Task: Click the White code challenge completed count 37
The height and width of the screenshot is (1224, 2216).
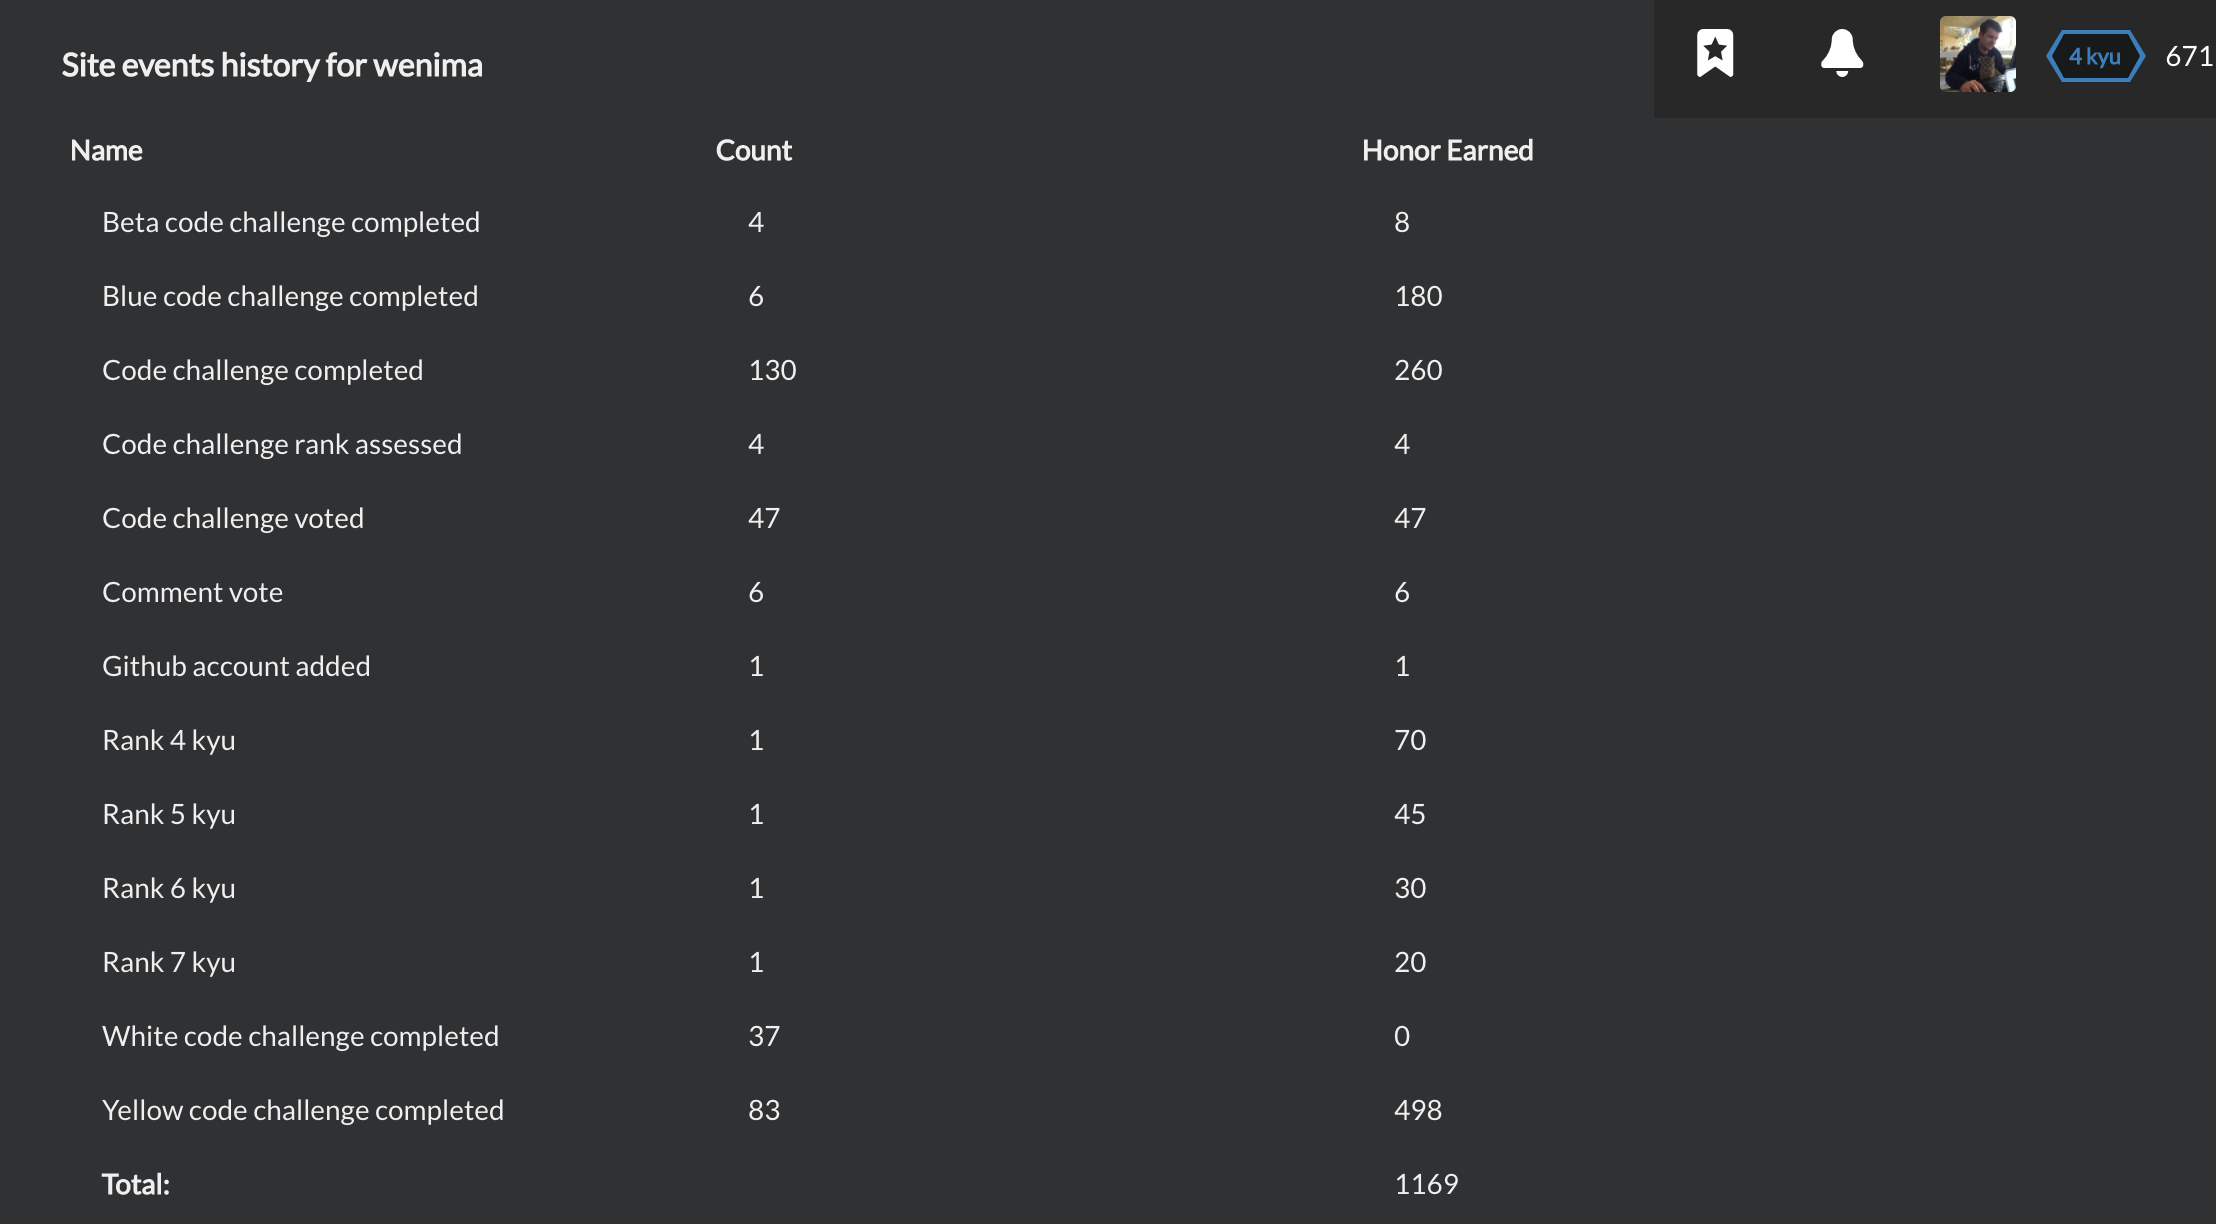Action: pos(765,1036)
